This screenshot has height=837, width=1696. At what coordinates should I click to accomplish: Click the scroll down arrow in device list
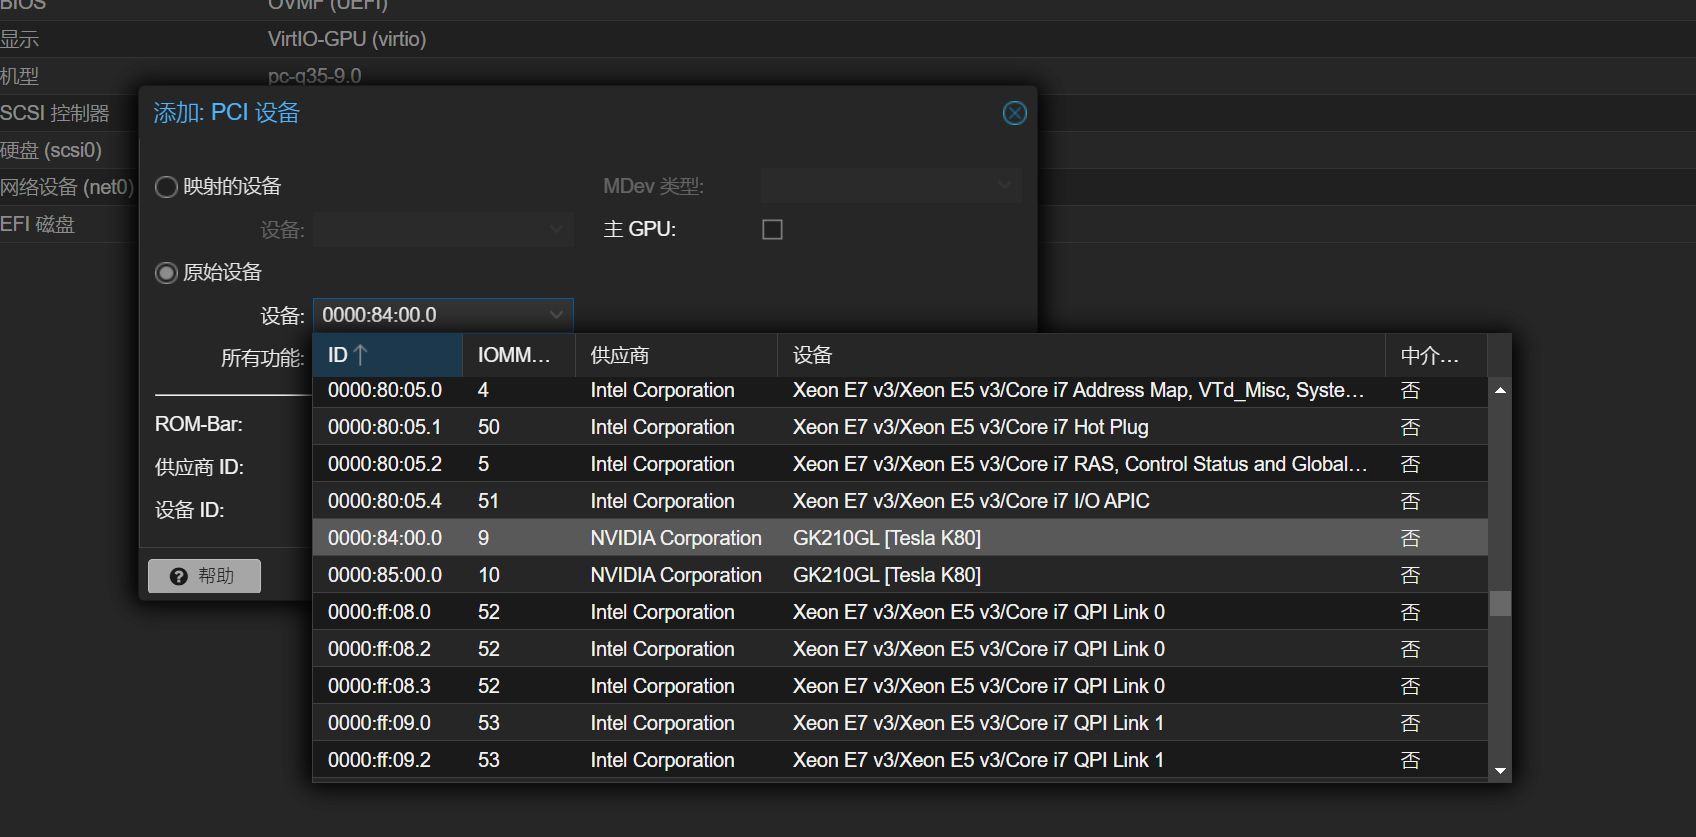click(1500, 771)
